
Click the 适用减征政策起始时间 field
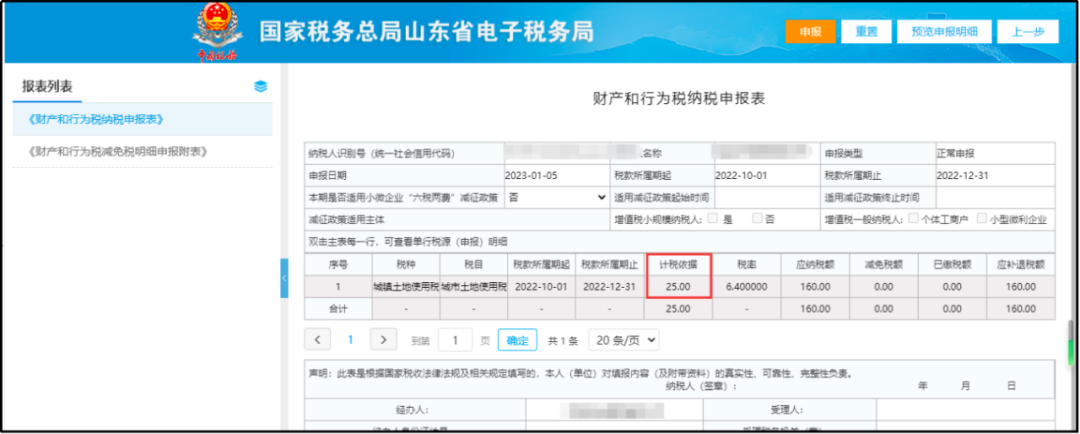click(x=765, y=198)
